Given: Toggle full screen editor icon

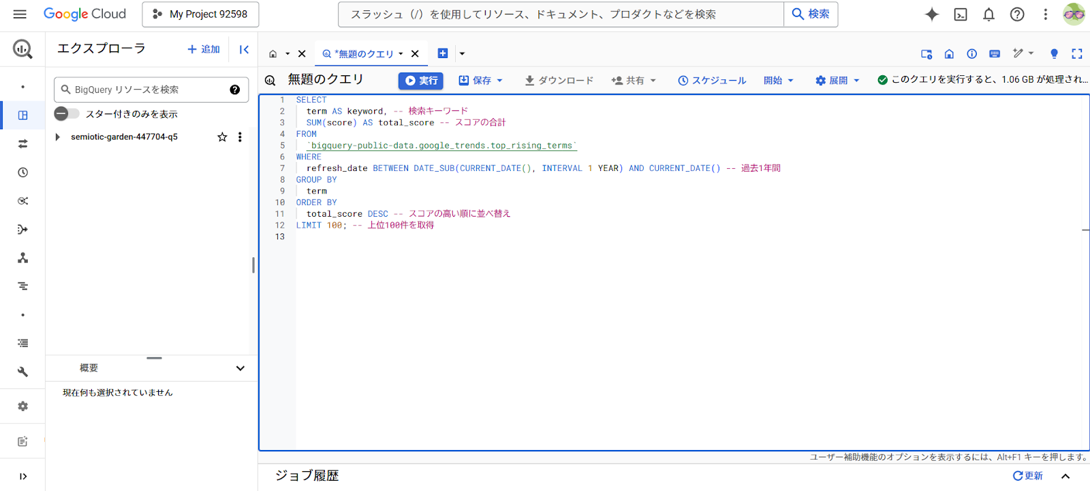Looking at the screenshot, I should click(x=1077, y=54).
